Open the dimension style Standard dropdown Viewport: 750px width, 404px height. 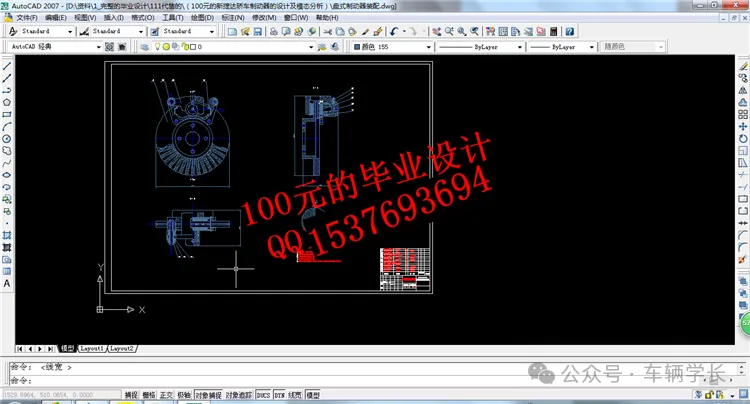pos(141,32)
